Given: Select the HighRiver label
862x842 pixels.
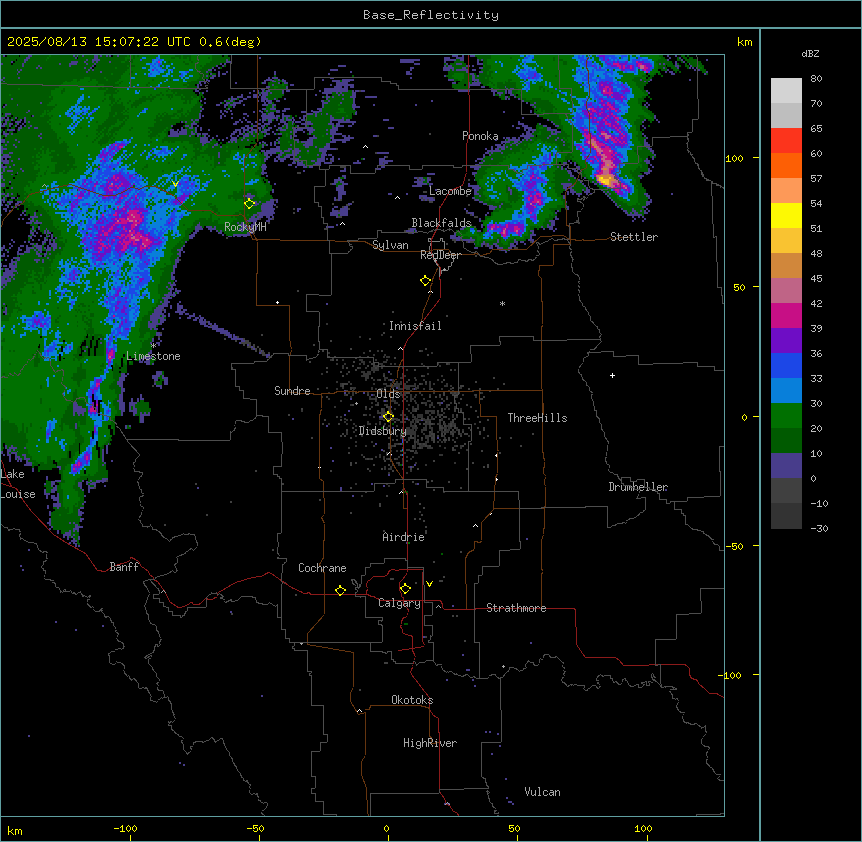Looking at the screenshot, I should point(430,743).
